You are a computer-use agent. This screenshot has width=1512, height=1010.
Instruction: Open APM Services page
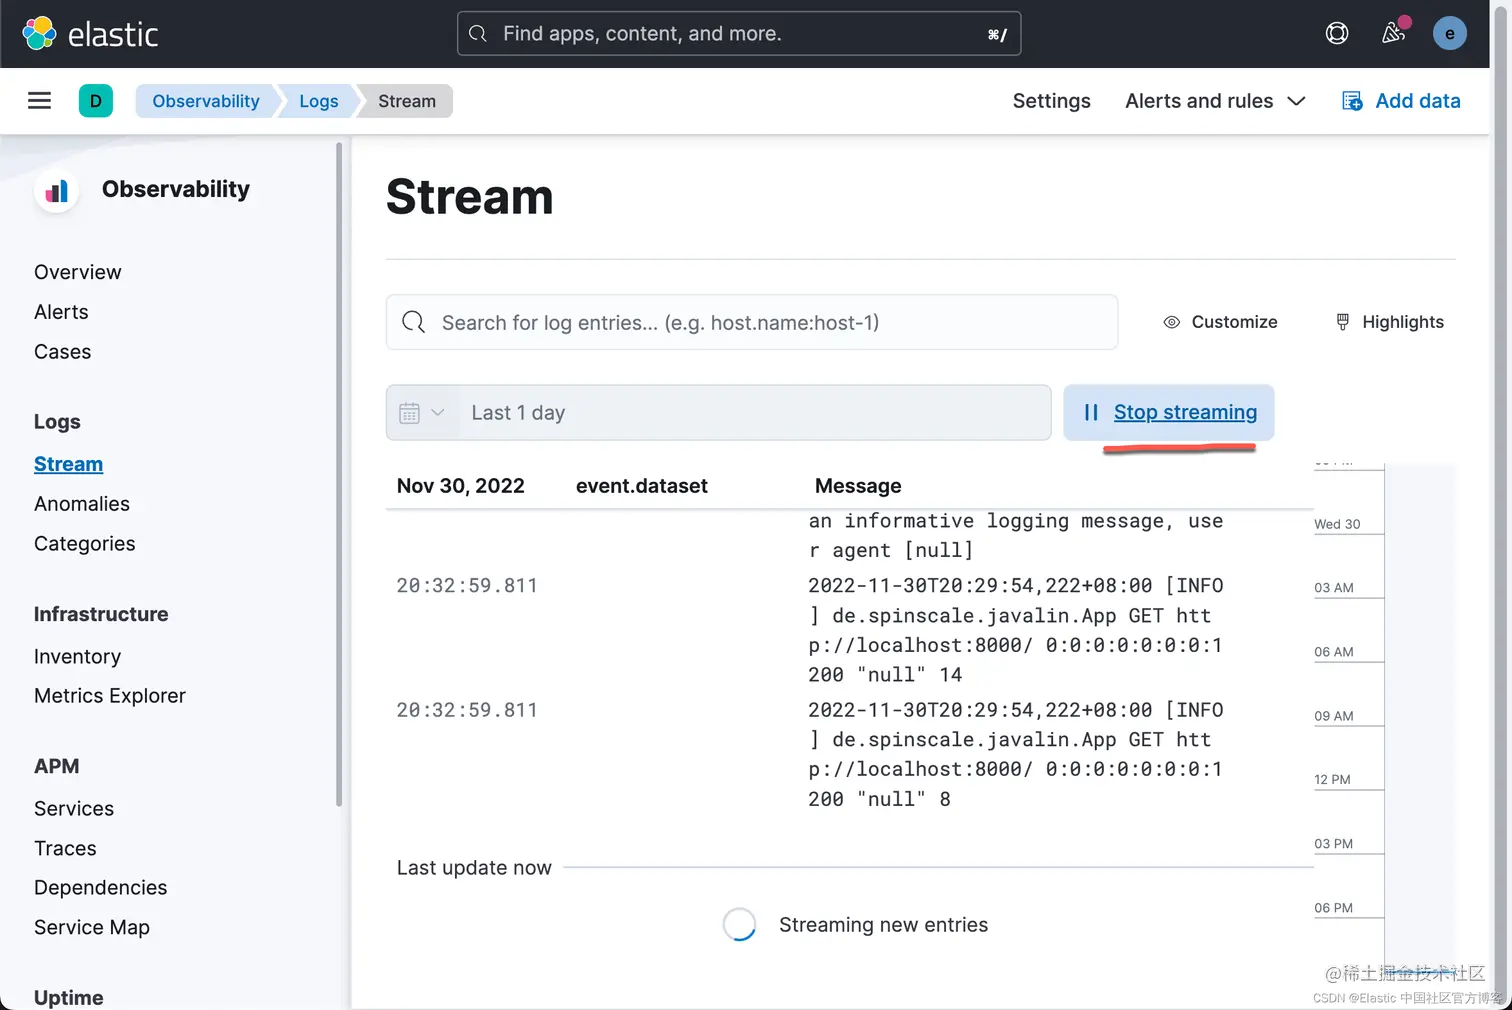coord(74,809)
